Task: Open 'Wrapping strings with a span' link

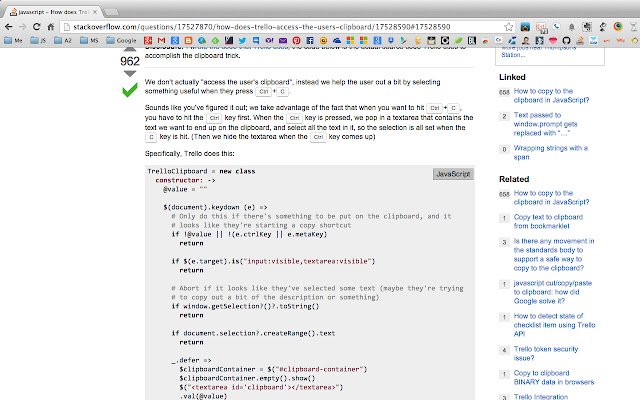Action: 550,152
